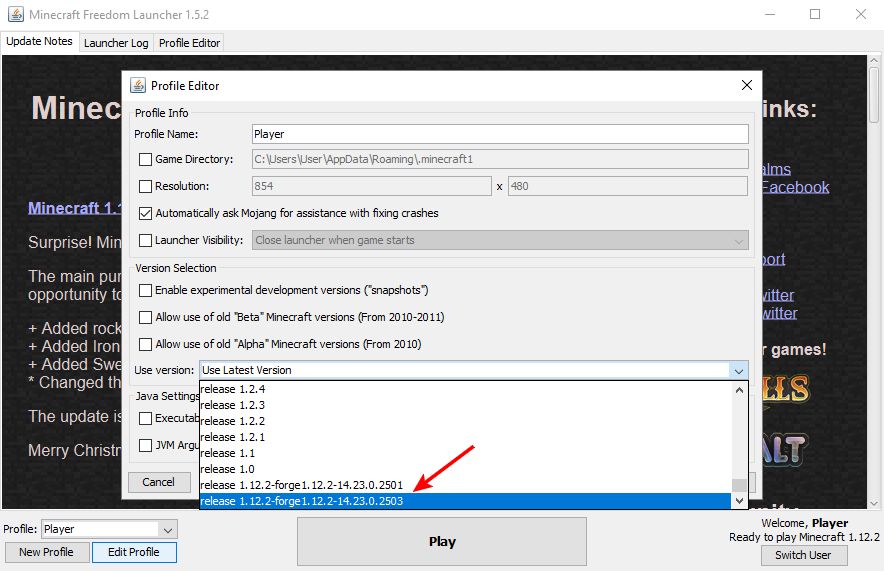Click the Profile Name text field
Viewport: 884px width, 571px height.
coord(500,134)
